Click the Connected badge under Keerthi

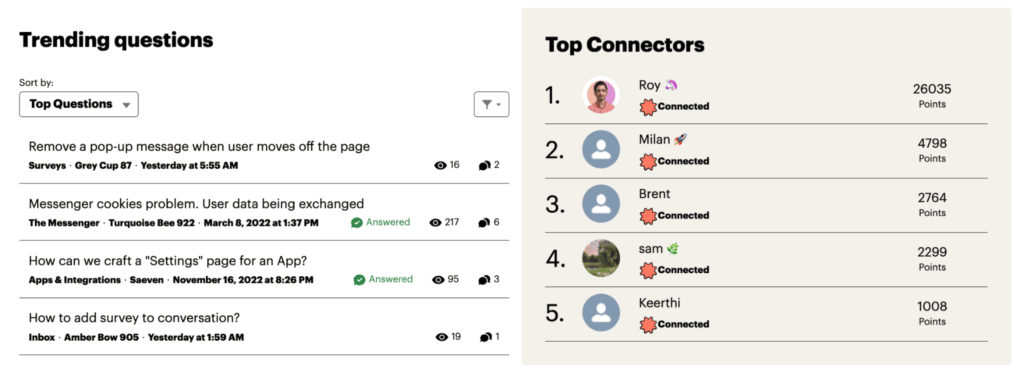pos(674,324)
